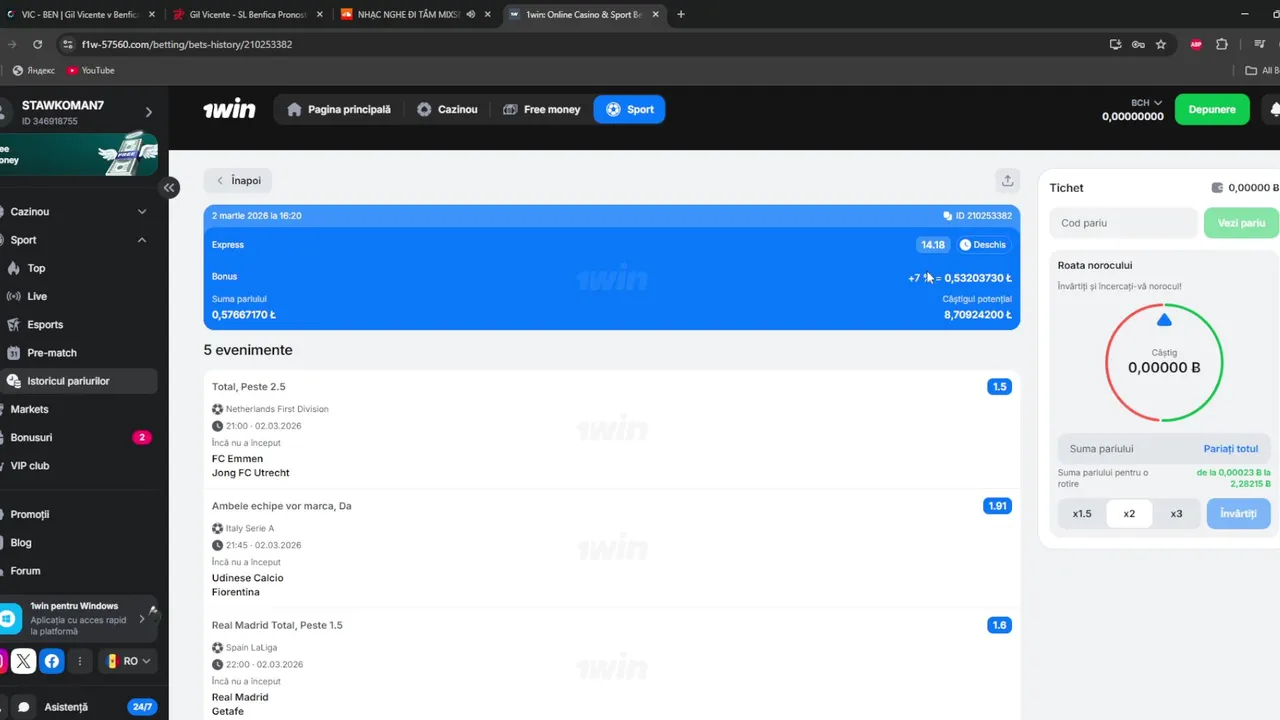Viewport: 1280px width, 720px height.
Task: Open browser extensions puzzle icon
Action: [x=1222, y=44]
